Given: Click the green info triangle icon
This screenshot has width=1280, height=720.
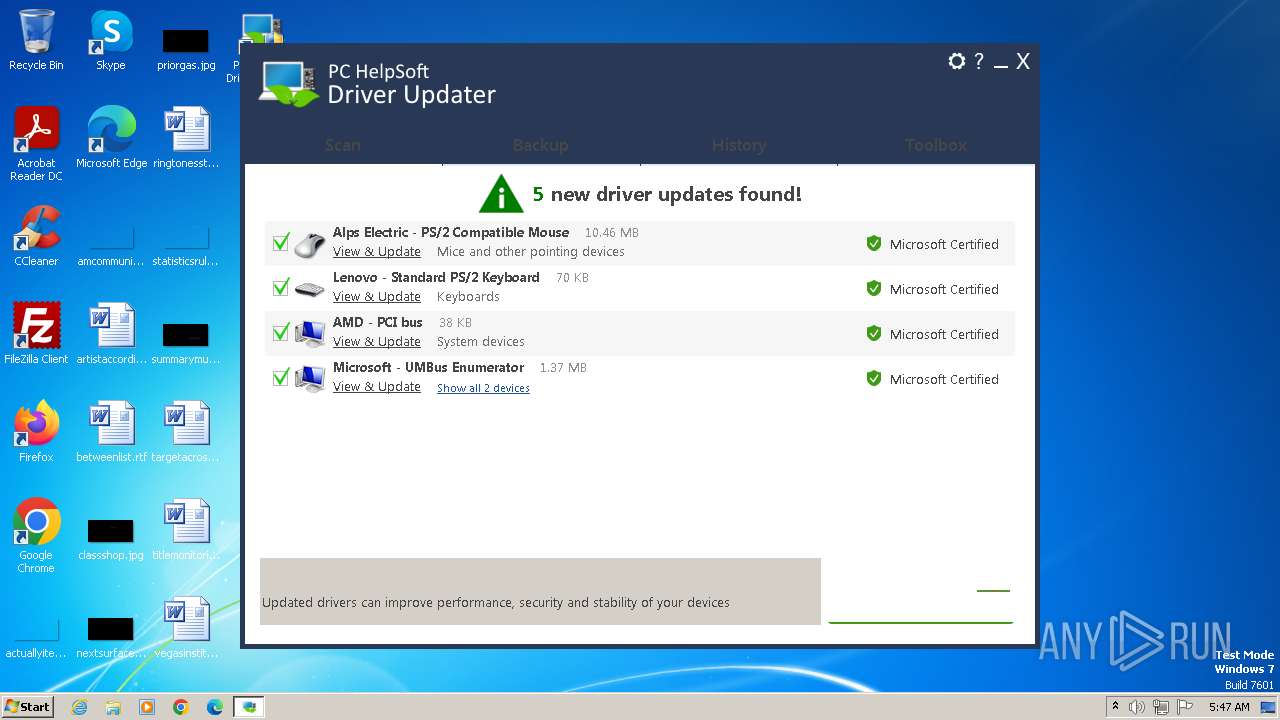Looking at the screenshot, I should click(x=501, y=195).
